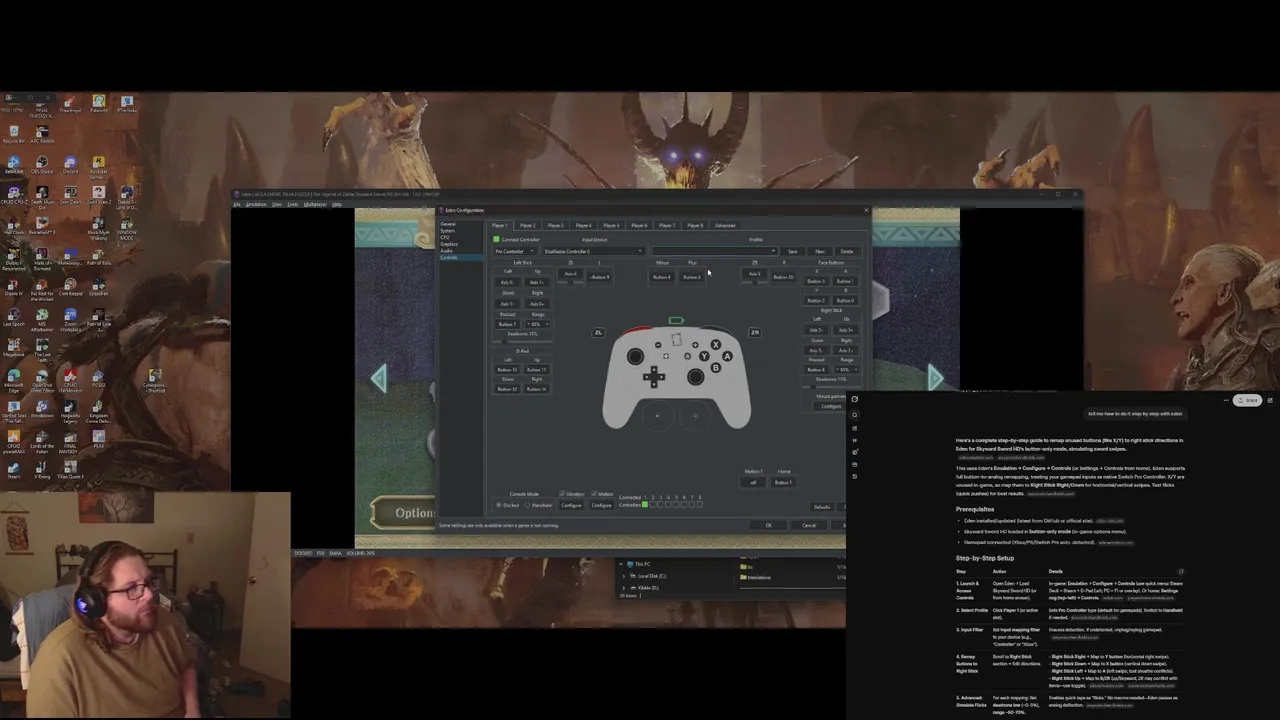Click Configure button under Vibration

[571, 505]
